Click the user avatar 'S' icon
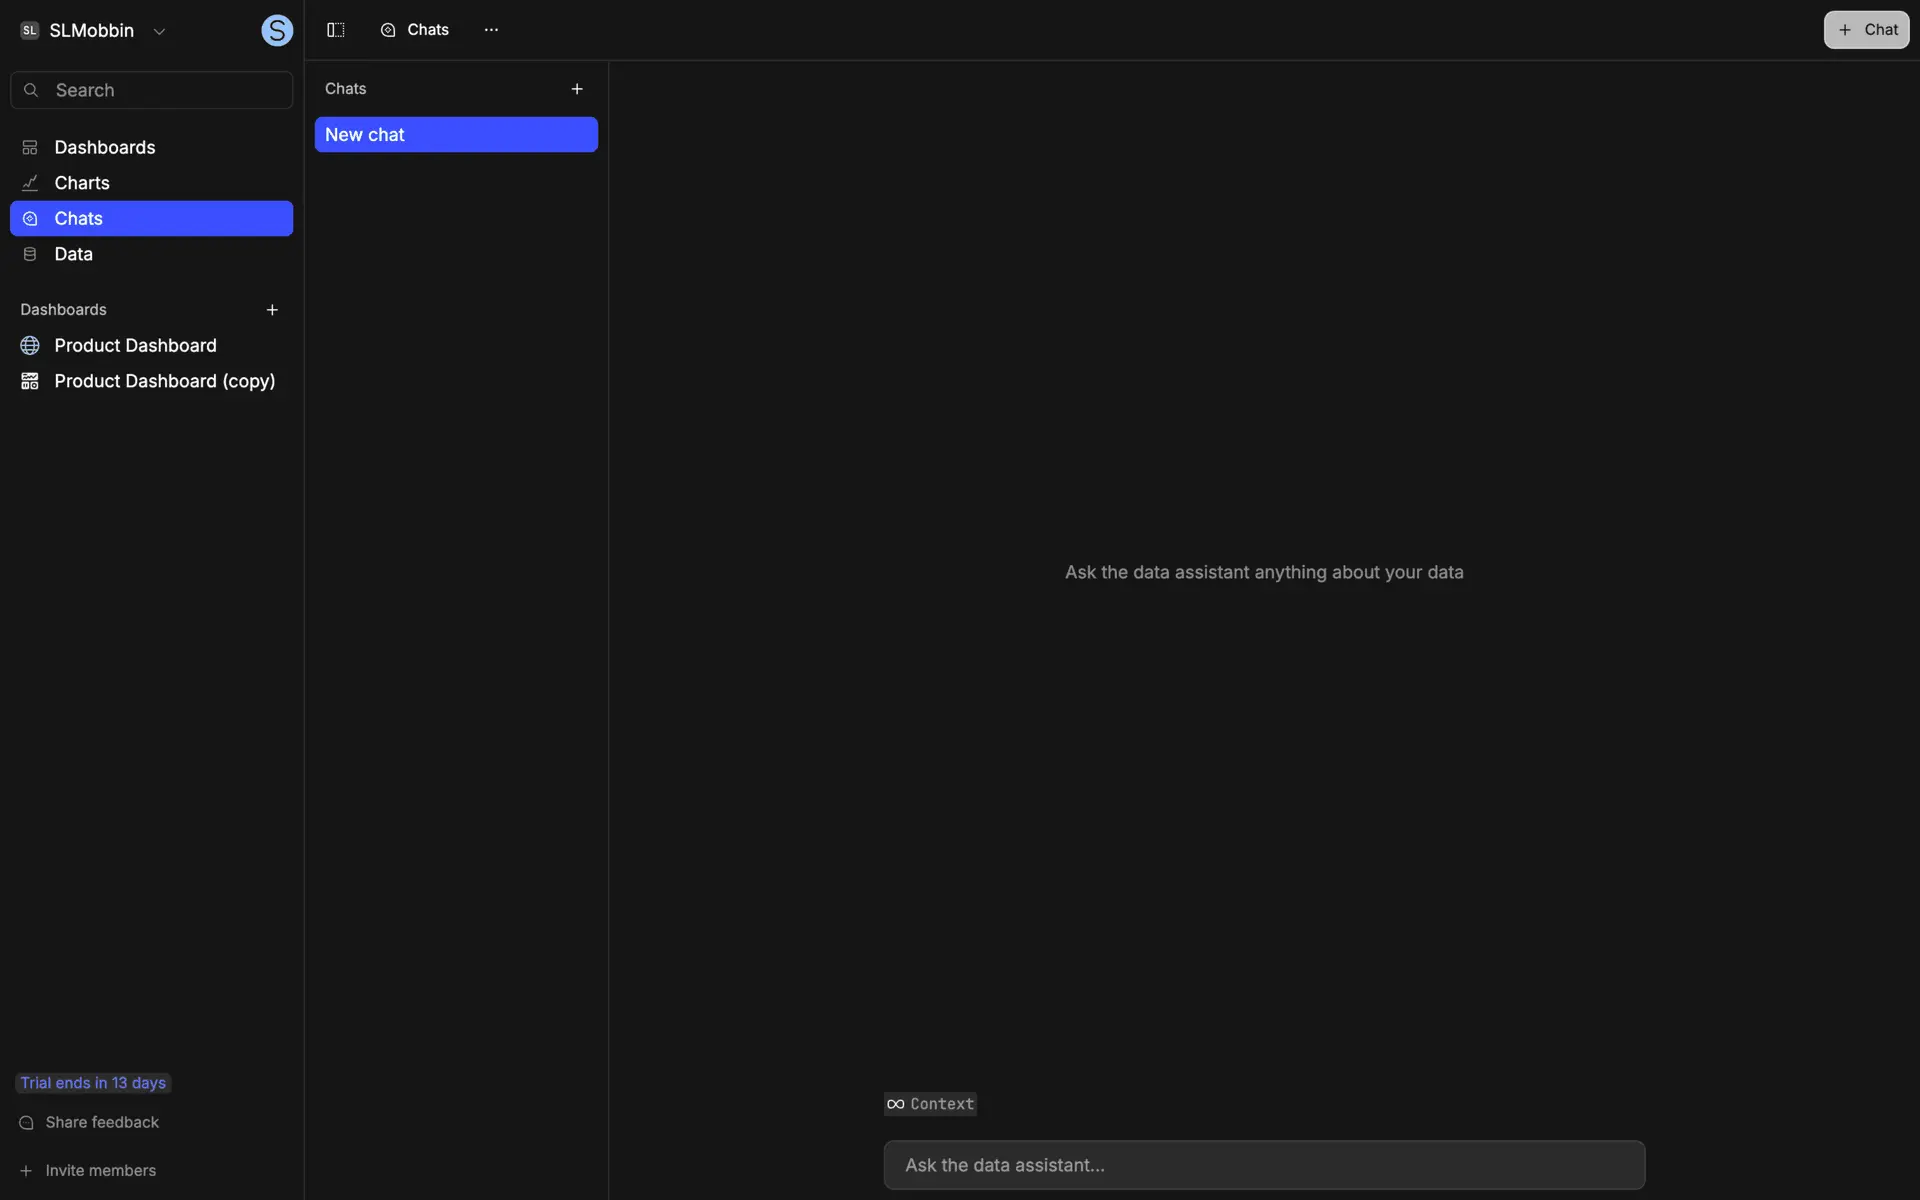This screenshot has height=1200, width=1920. point(277,31)
